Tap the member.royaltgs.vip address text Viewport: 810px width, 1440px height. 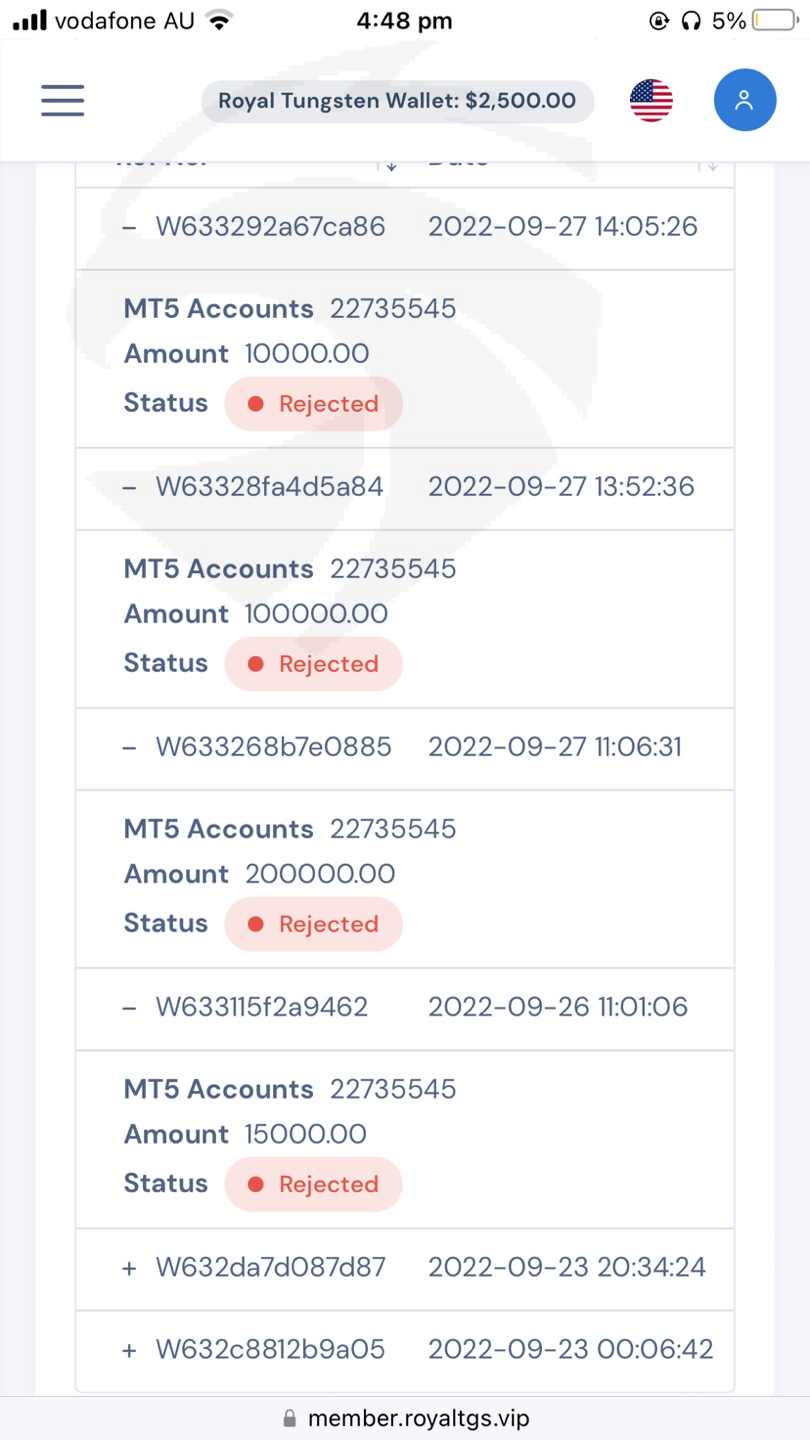coord(418,1418)
